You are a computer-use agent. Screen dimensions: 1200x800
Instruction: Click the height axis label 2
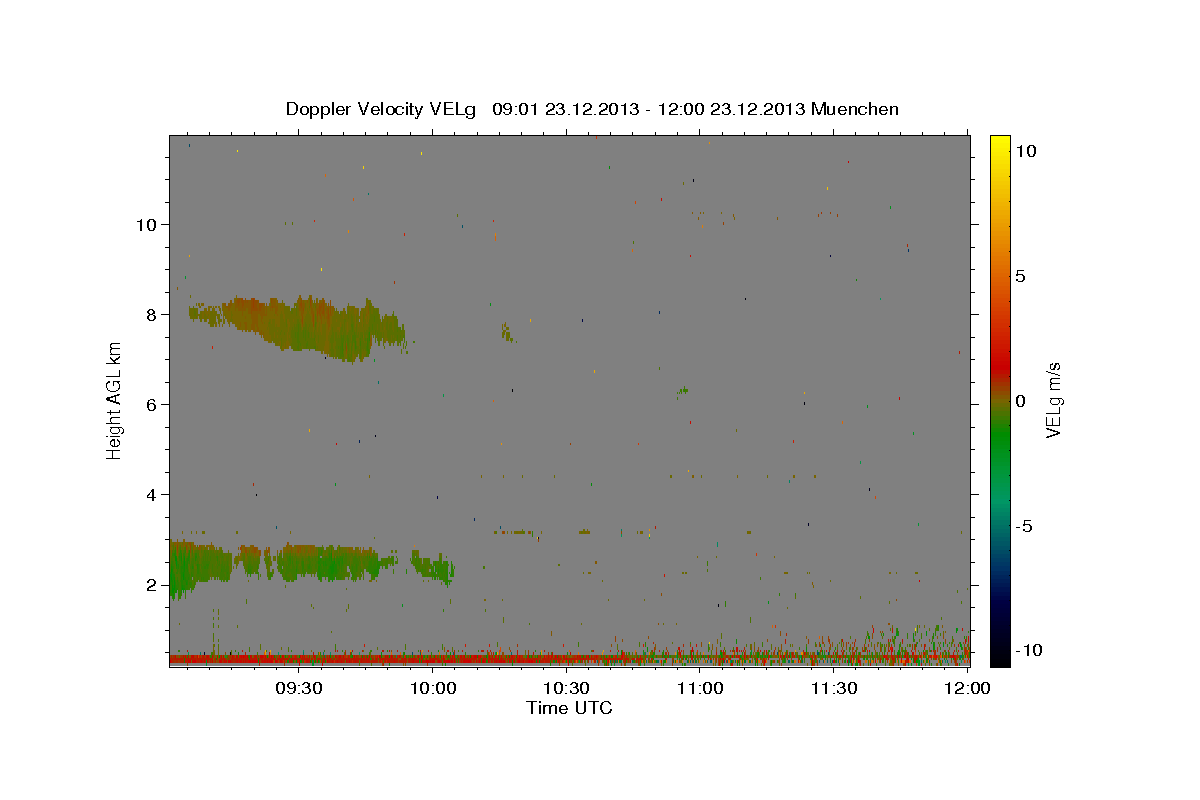coord(152,585)
